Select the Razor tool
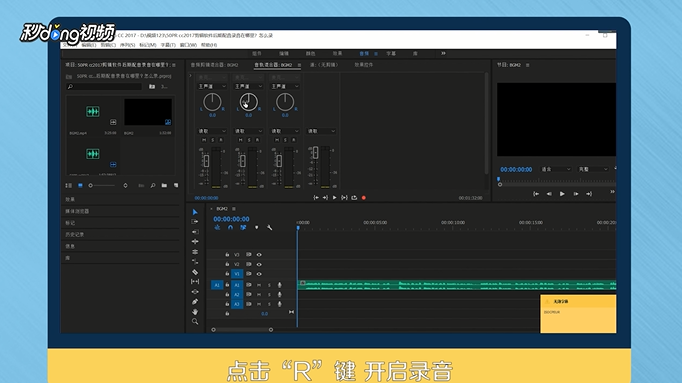This screenshot has height=383, width=682. pos(195,272)
